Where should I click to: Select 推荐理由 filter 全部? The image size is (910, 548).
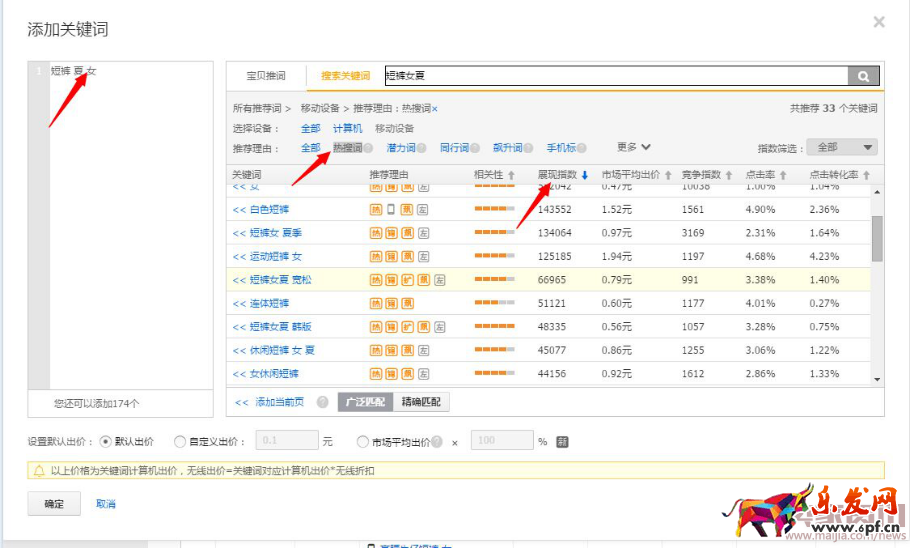(x=310, y=148)
